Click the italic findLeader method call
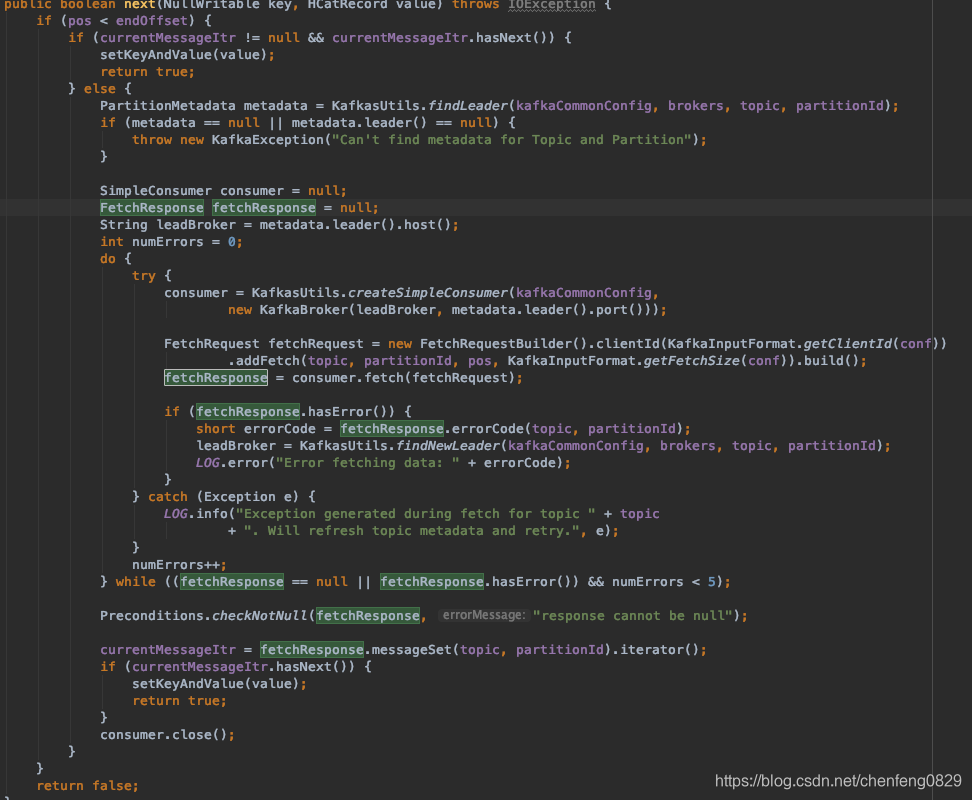 click(x=467, y=105)
